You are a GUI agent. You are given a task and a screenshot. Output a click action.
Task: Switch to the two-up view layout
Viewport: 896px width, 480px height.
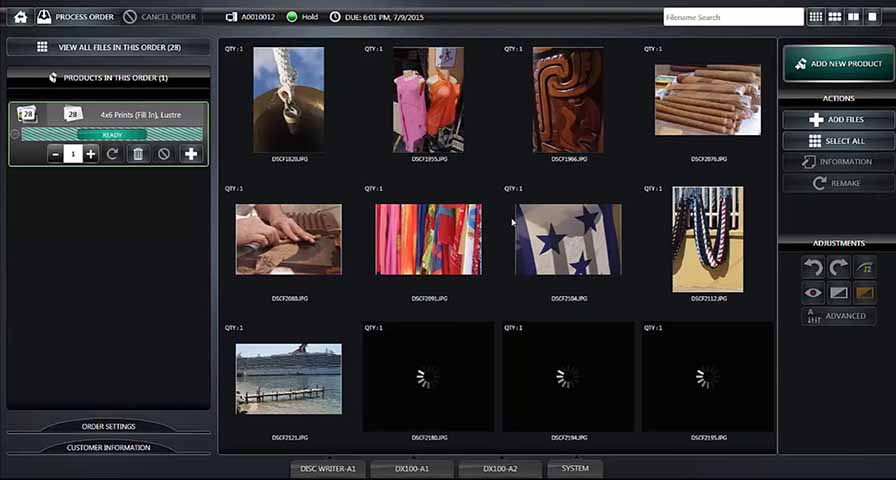click(854, 17)
